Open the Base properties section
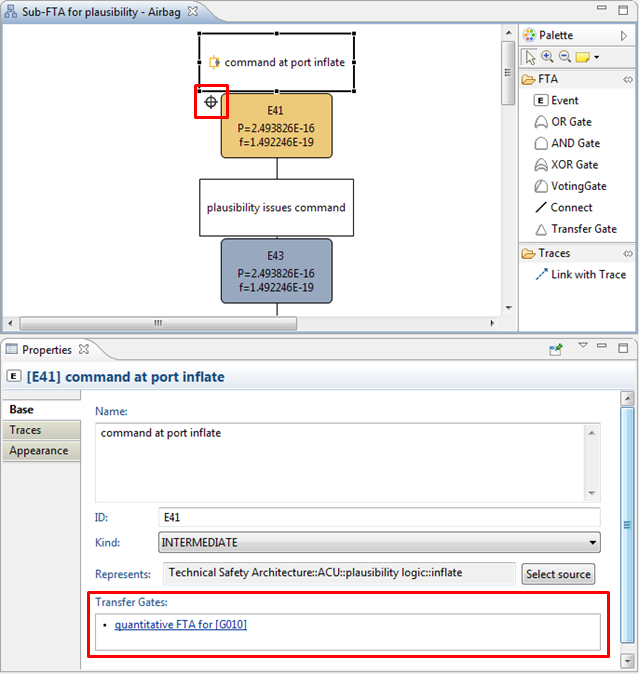 41,410
